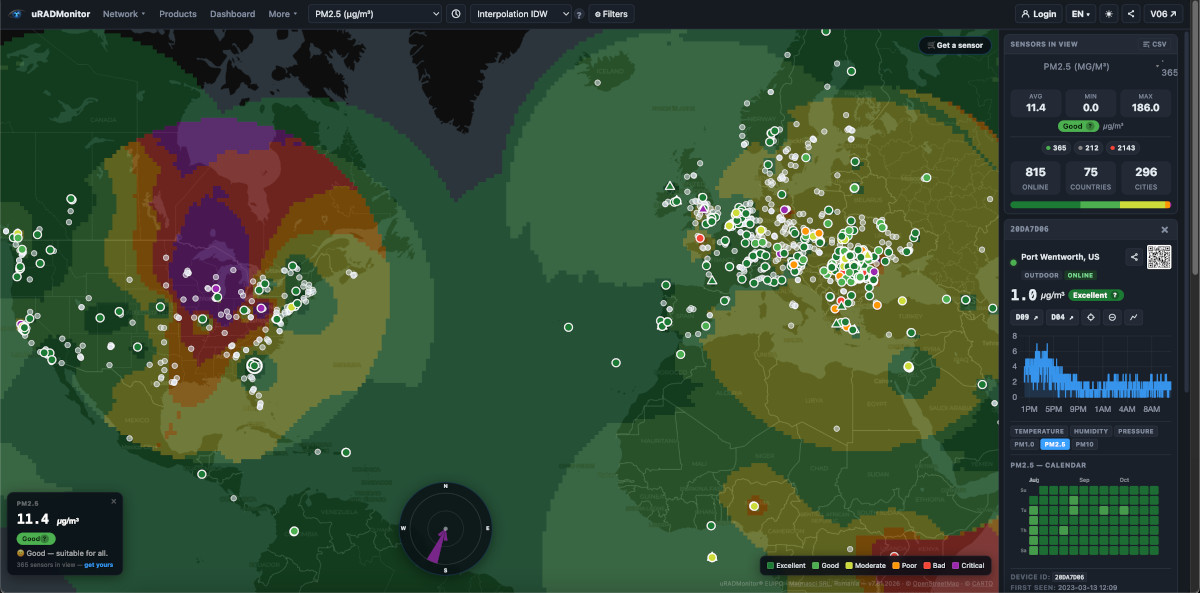The image size is (1200, 593).
Task: Close the 20DA7D06 sensor panel
Action: click(1164, 229)
